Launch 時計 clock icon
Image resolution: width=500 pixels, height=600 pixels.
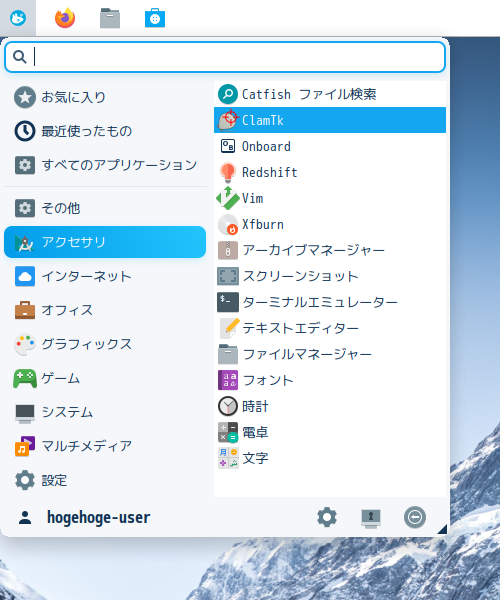pyautogui.click(x=228, y=406)
